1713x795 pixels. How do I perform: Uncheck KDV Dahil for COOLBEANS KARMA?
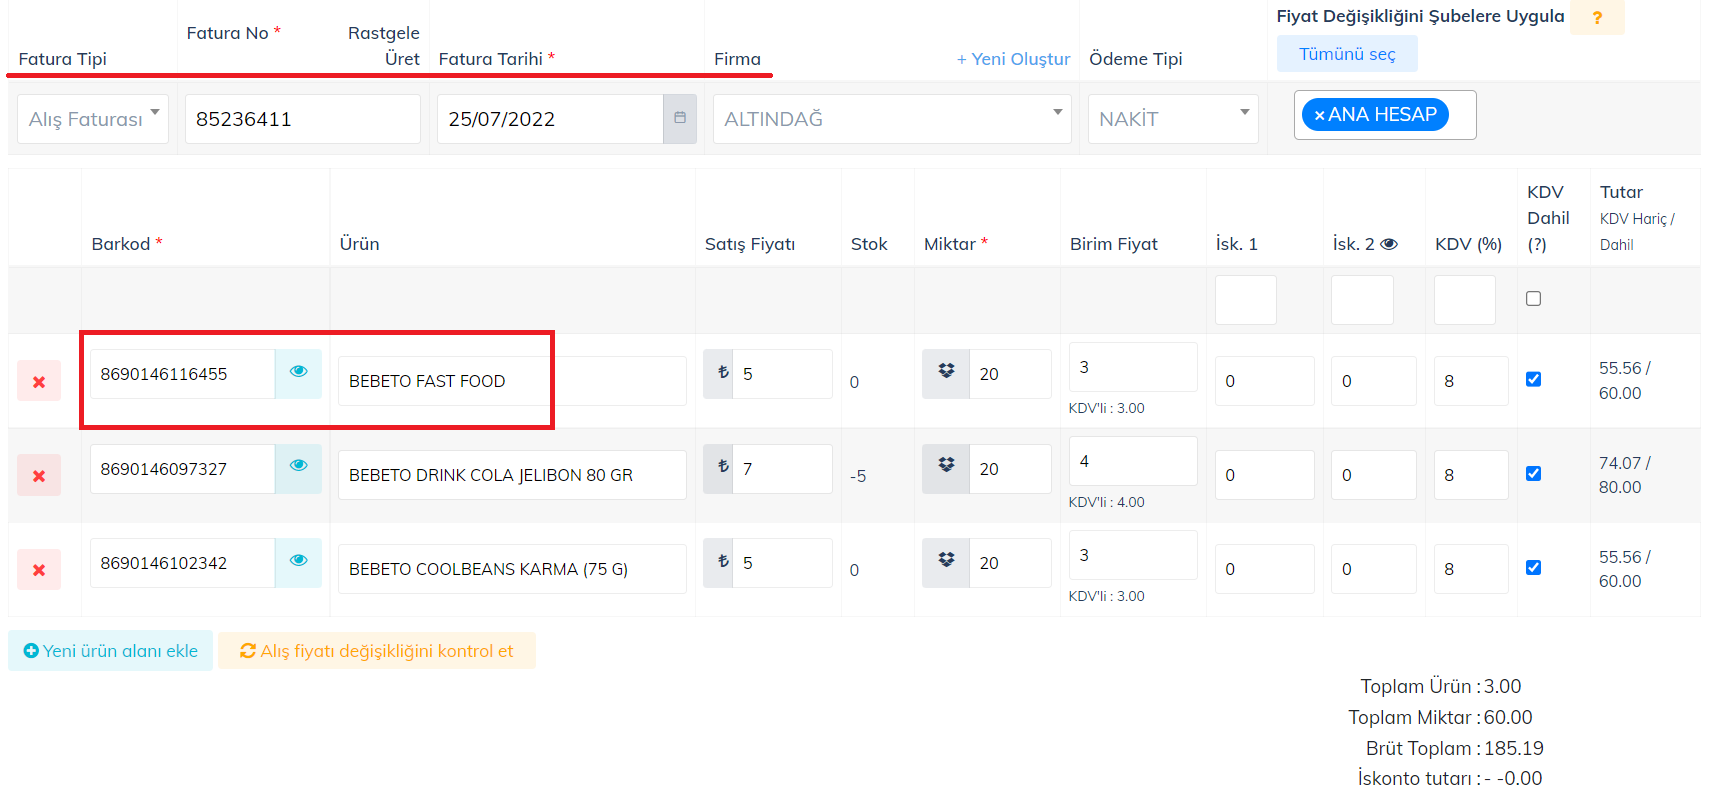click(x=1533, y=567)
